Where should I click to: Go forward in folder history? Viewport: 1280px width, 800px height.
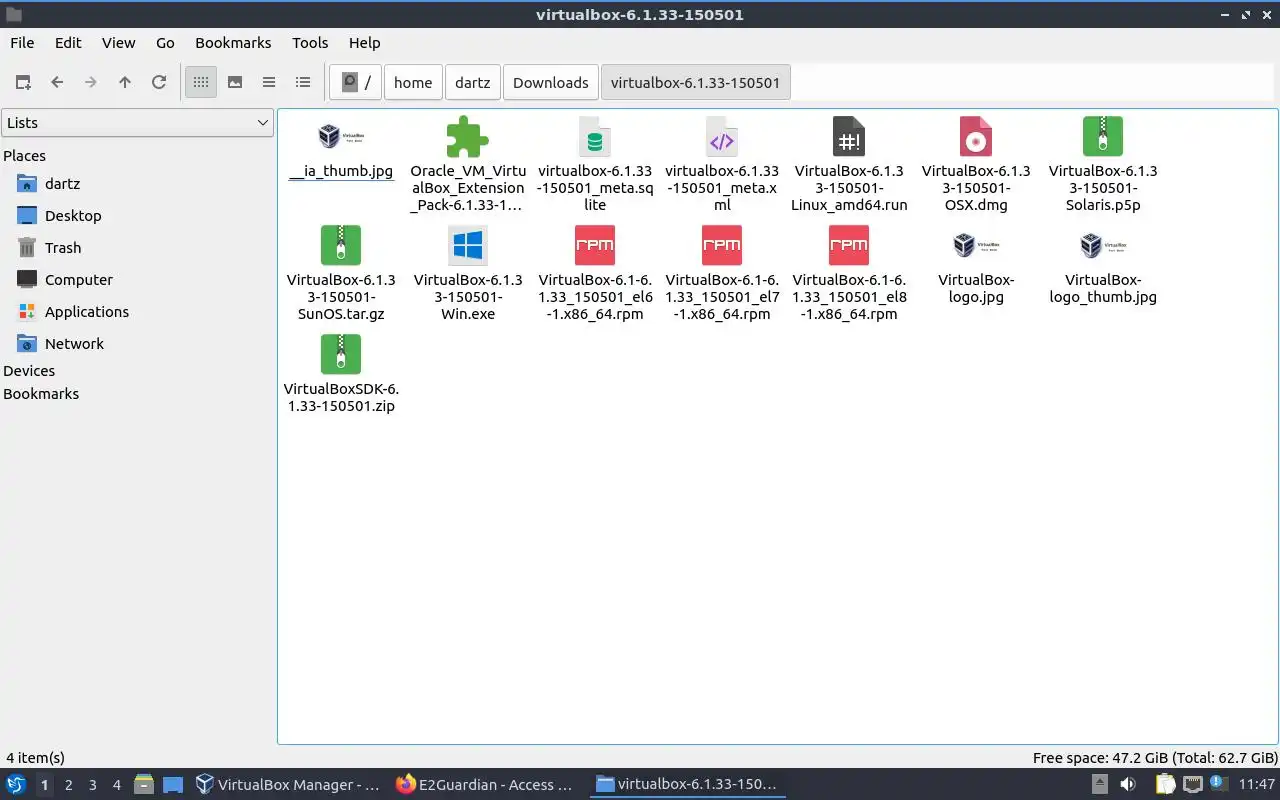click(91, 82)
